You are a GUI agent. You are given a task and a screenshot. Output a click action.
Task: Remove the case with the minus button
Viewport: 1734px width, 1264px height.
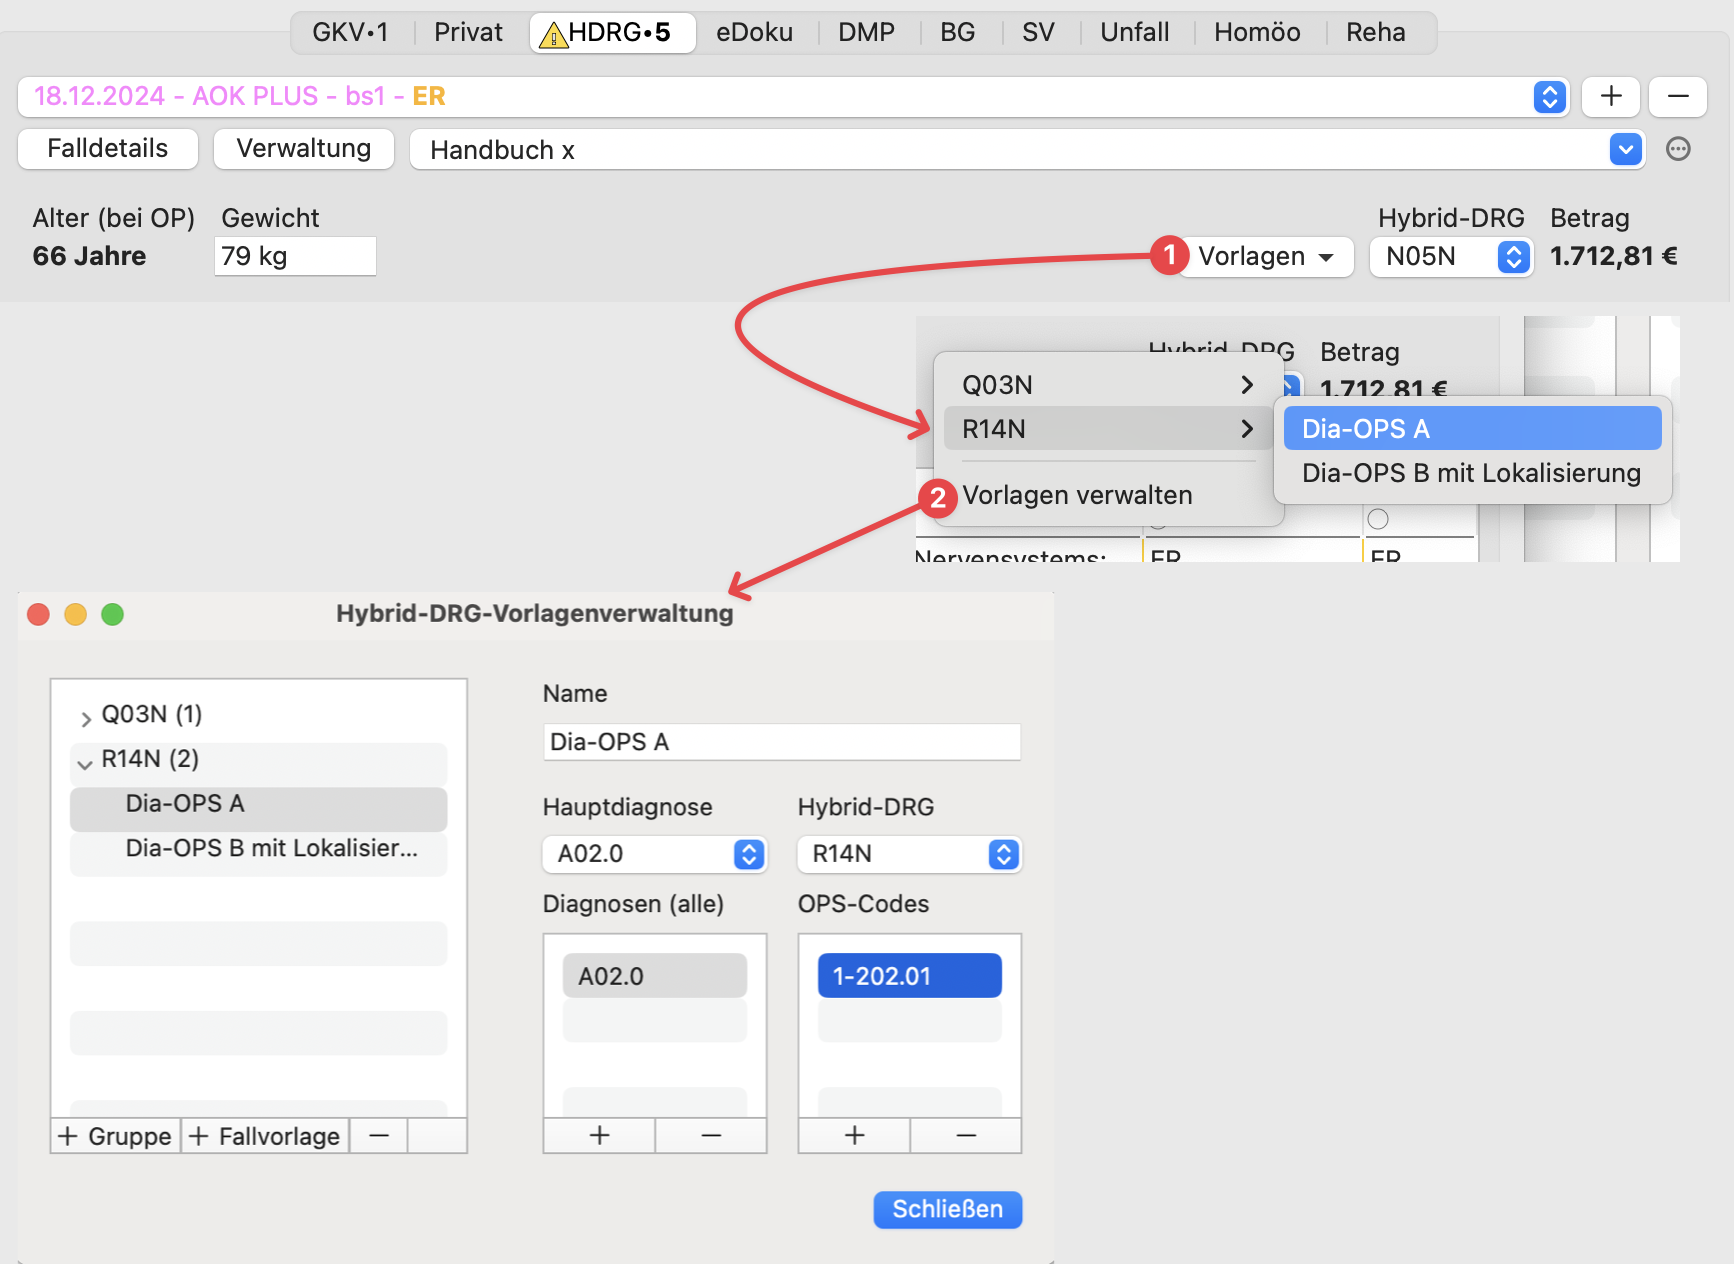pyautogui.click(x=1678, y=97)
